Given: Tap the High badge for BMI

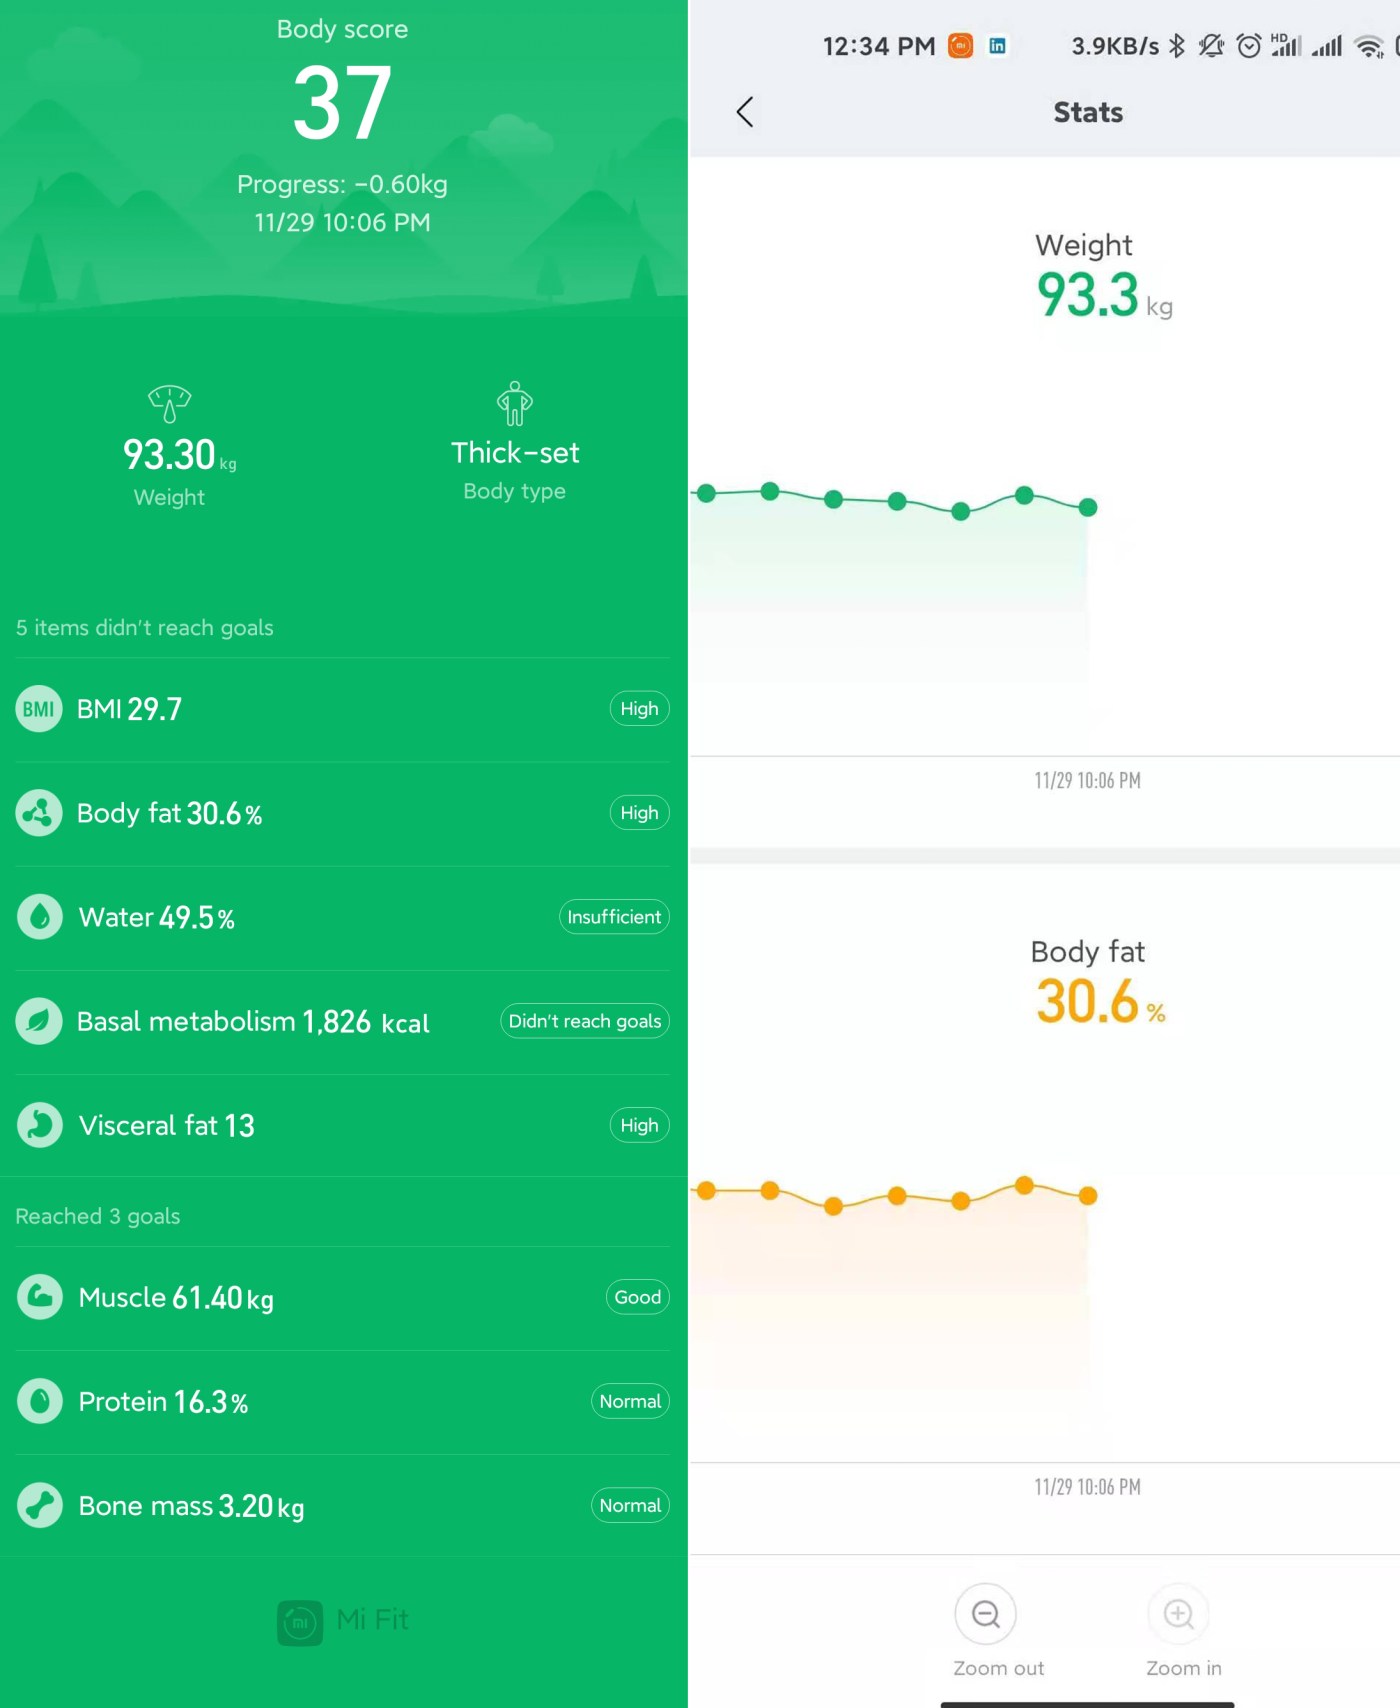Looking at the screenshot, I should (639, 709).
